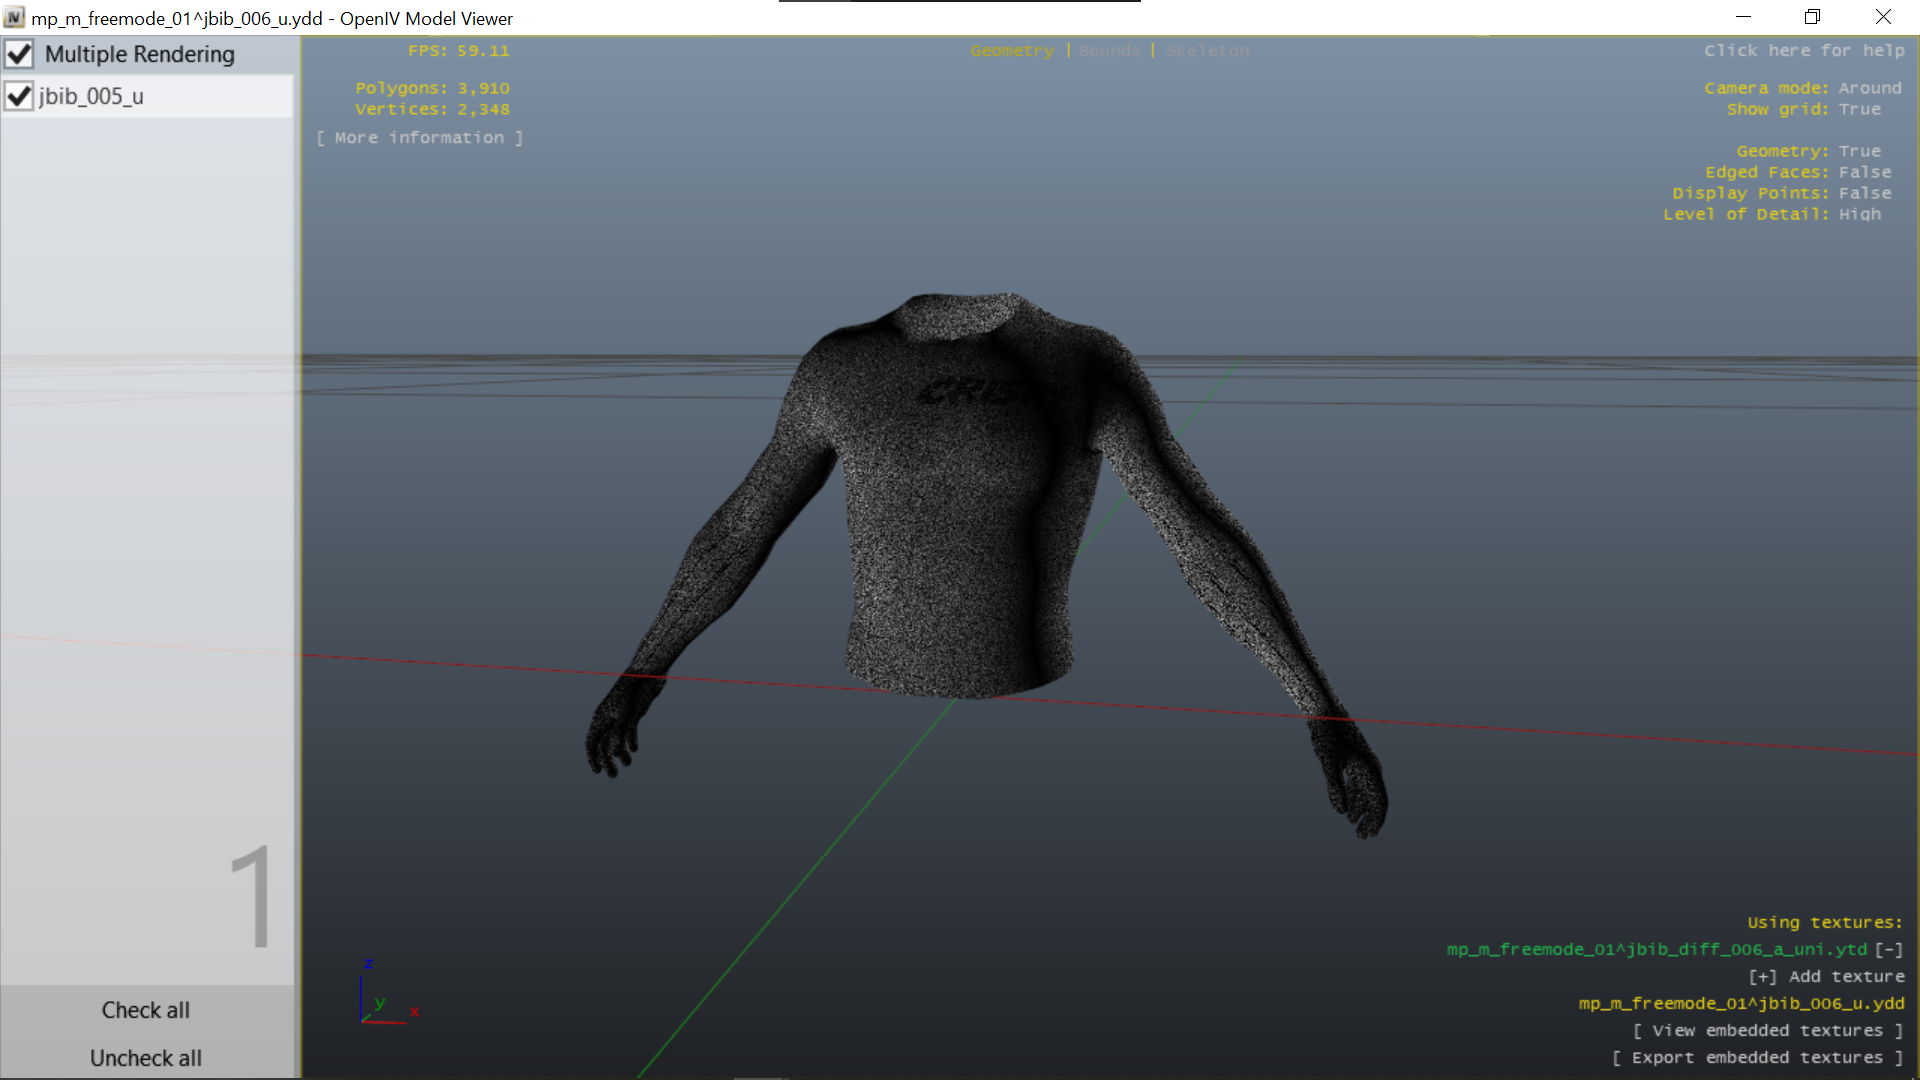Open Click here for help link
The height and width of the screenshot is (1080, 1920).
coord(1803,51)
